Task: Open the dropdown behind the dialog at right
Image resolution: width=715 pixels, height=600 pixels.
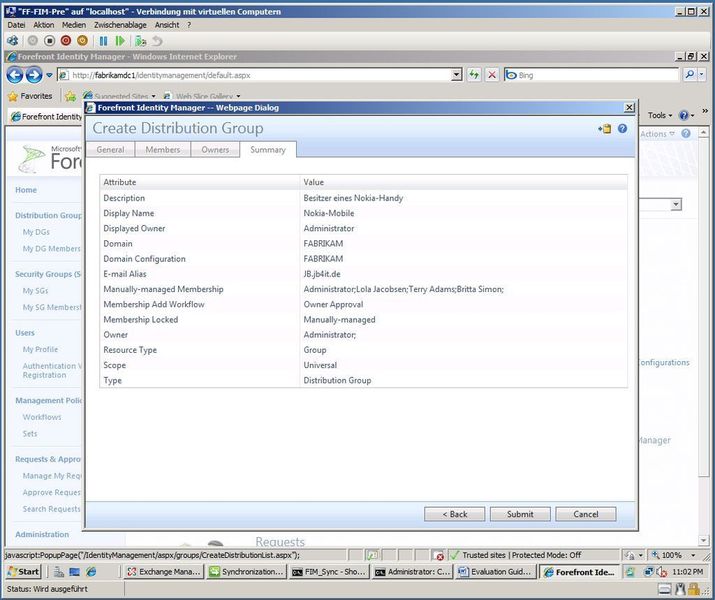Action: tap(676, 205)
